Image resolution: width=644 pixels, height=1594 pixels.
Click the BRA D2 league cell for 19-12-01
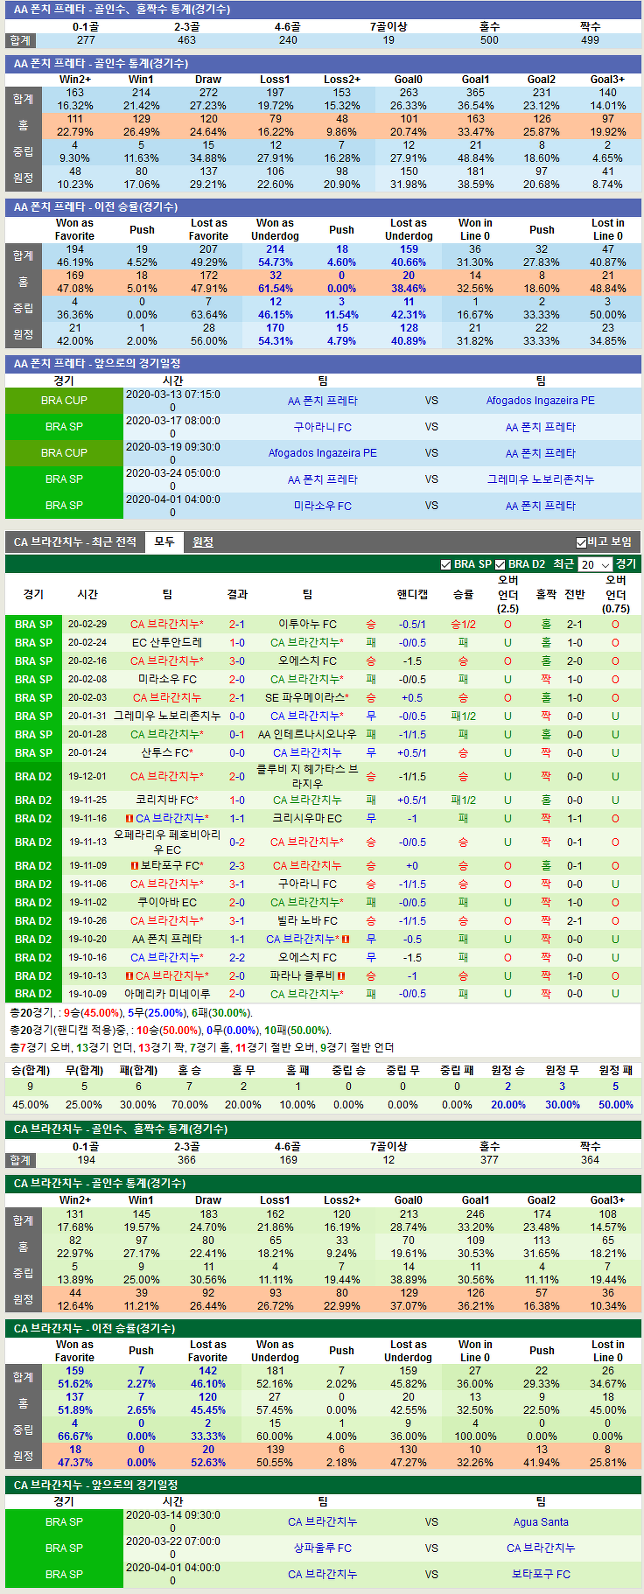[33, 776]
